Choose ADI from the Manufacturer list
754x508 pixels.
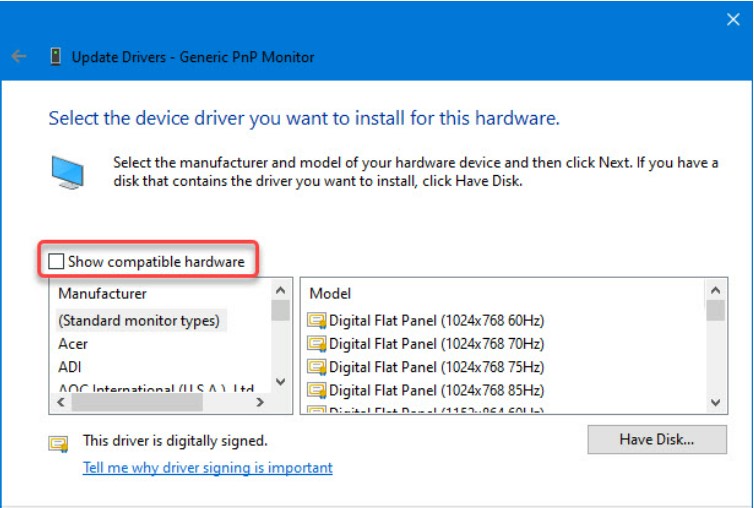point(70,367)
